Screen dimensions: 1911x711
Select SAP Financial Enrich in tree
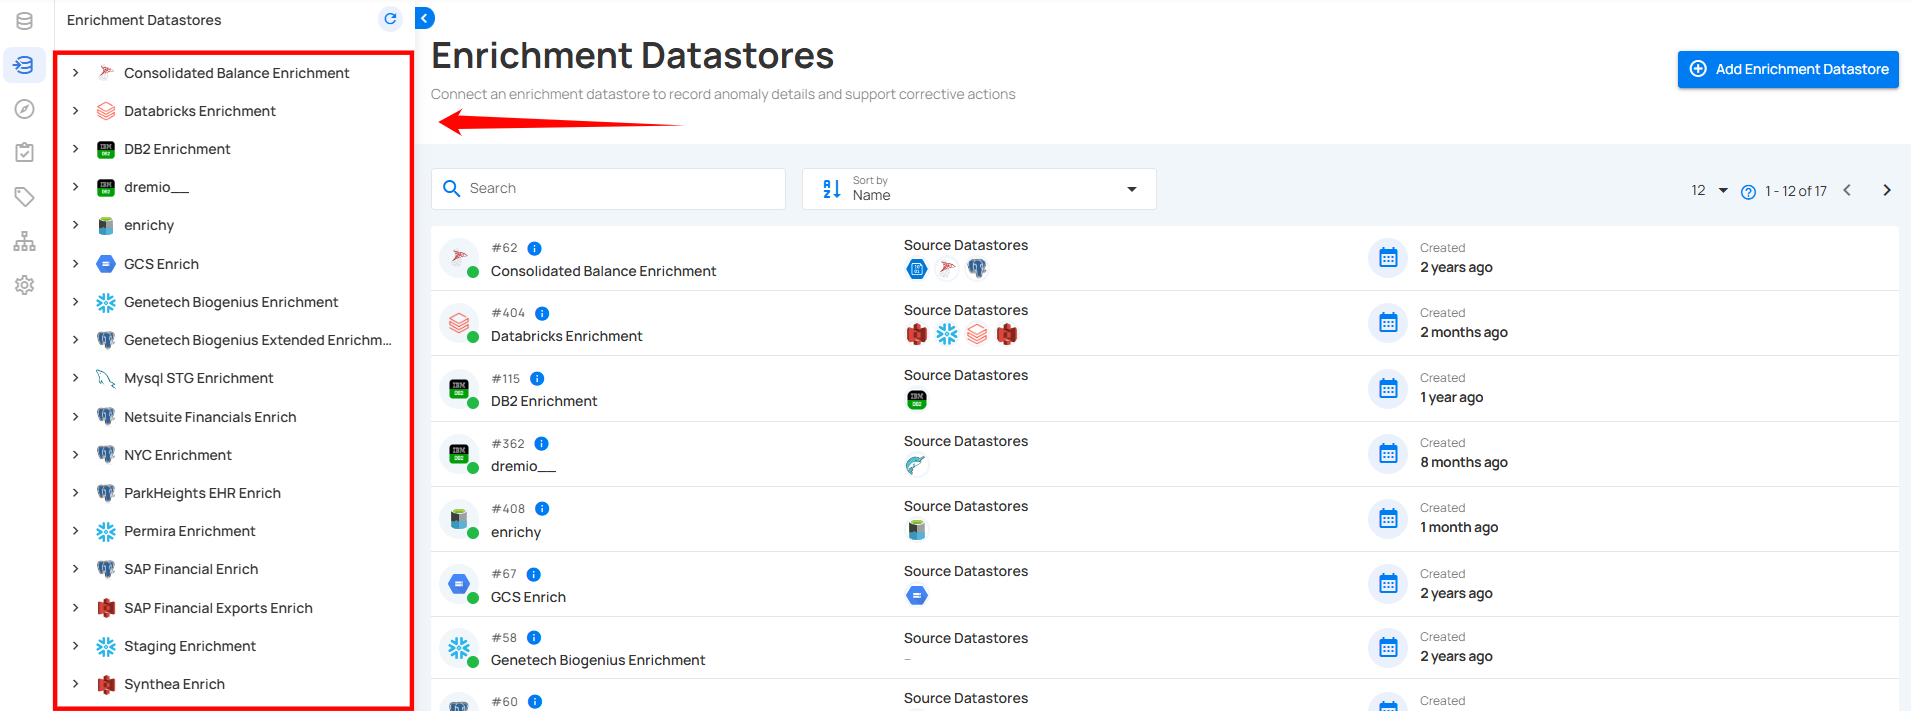point(191,569)
